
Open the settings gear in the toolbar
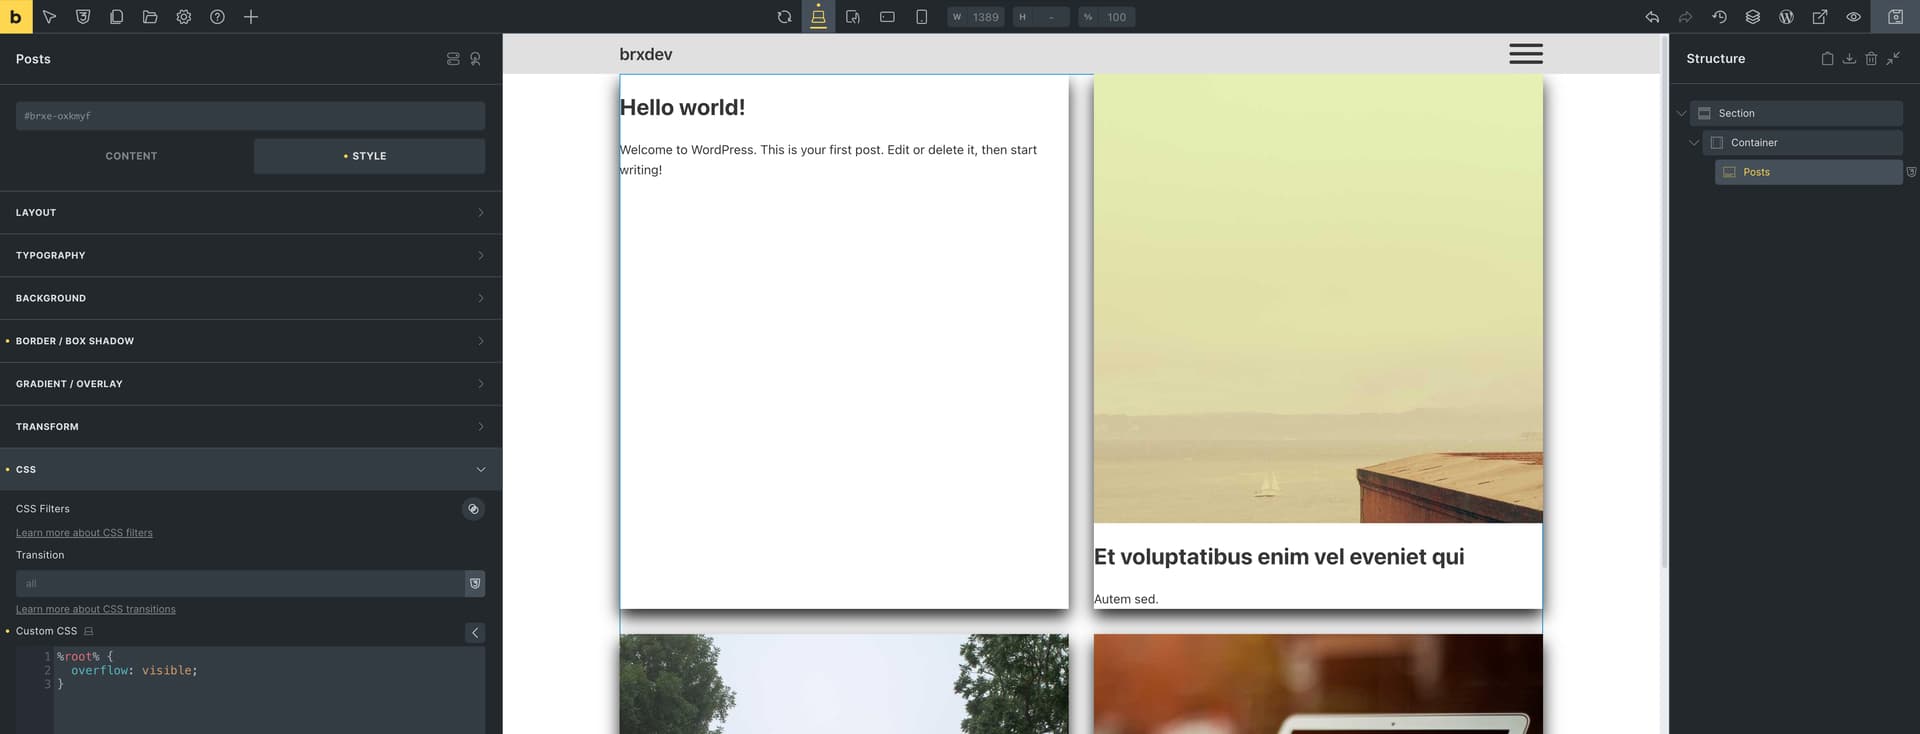pyautogui.click(x=184, y=17)
